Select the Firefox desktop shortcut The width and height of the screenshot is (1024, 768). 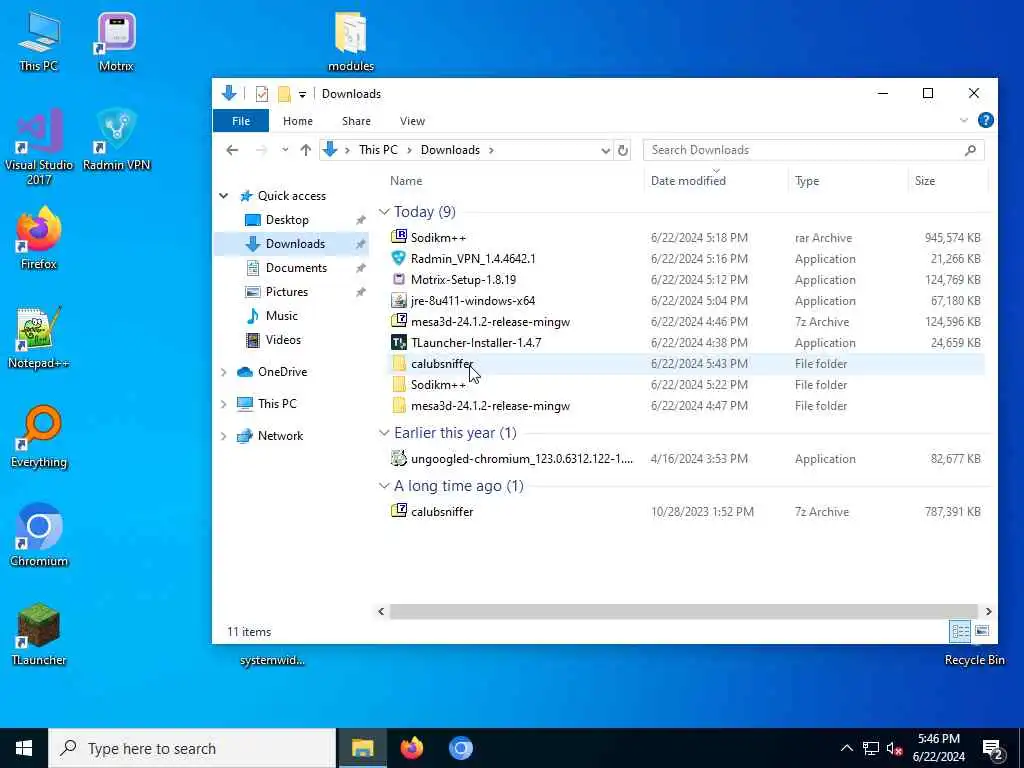[x=39, y=238]
